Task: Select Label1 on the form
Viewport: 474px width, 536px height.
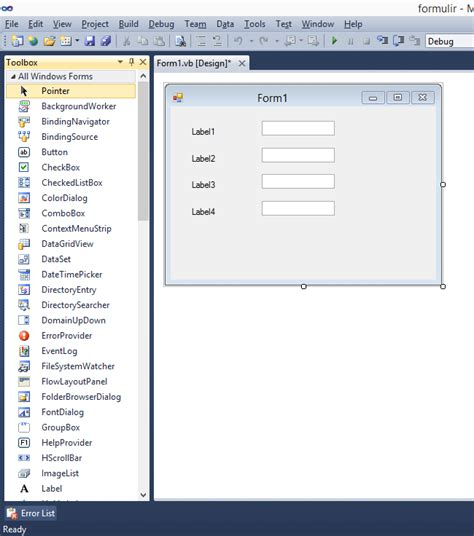Action: click(x=203, y=132)
